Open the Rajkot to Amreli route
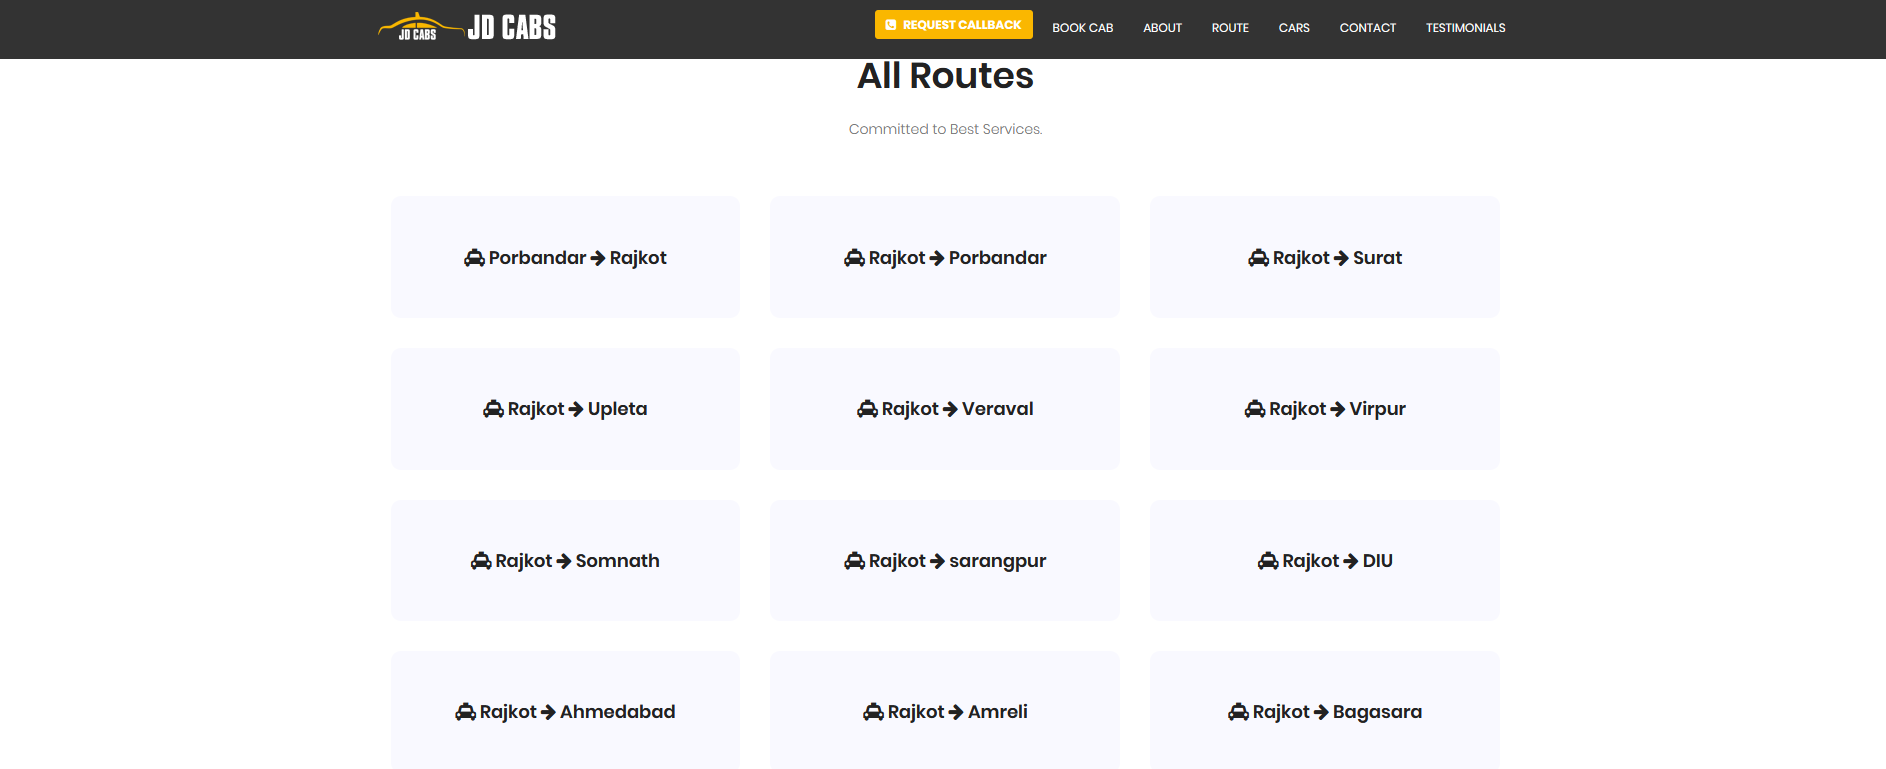Screen dimensions: 1886x769 [x=945, y=710]
